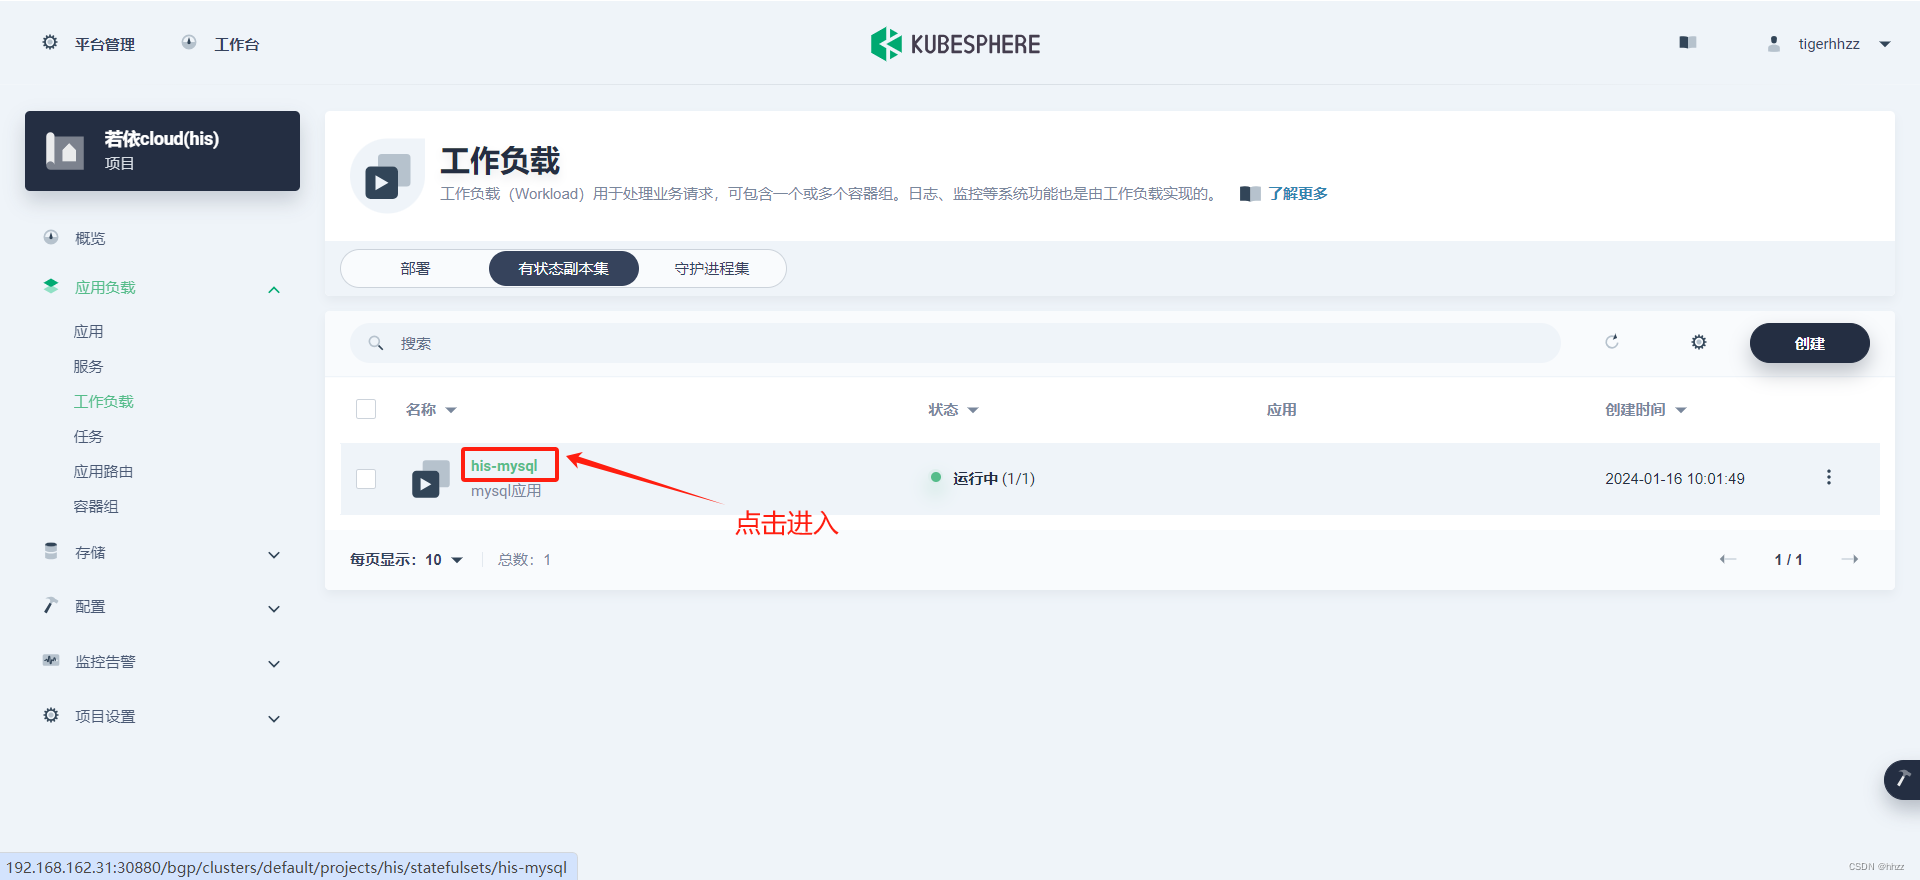The image size is (1920, 880).
Task: Open 容器组 in the sidebar
Action: click(x=96, y=506)
